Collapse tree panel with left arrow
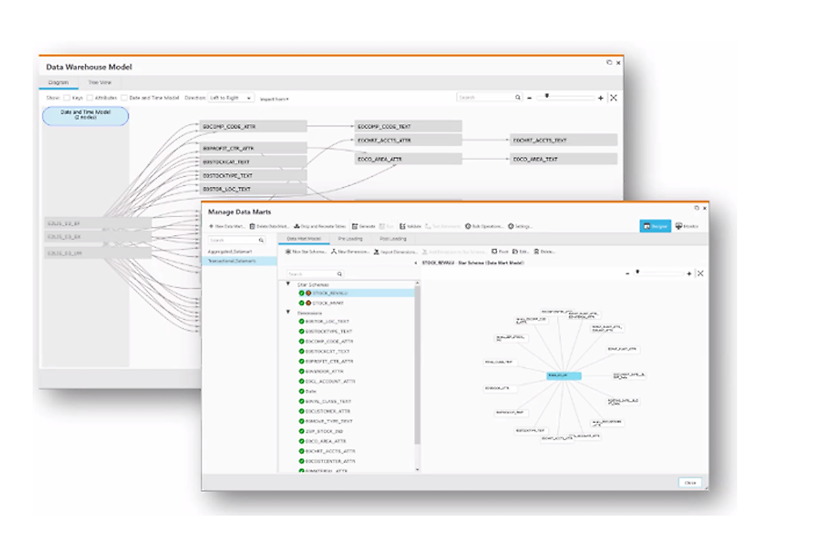 (x=416, y=263)
